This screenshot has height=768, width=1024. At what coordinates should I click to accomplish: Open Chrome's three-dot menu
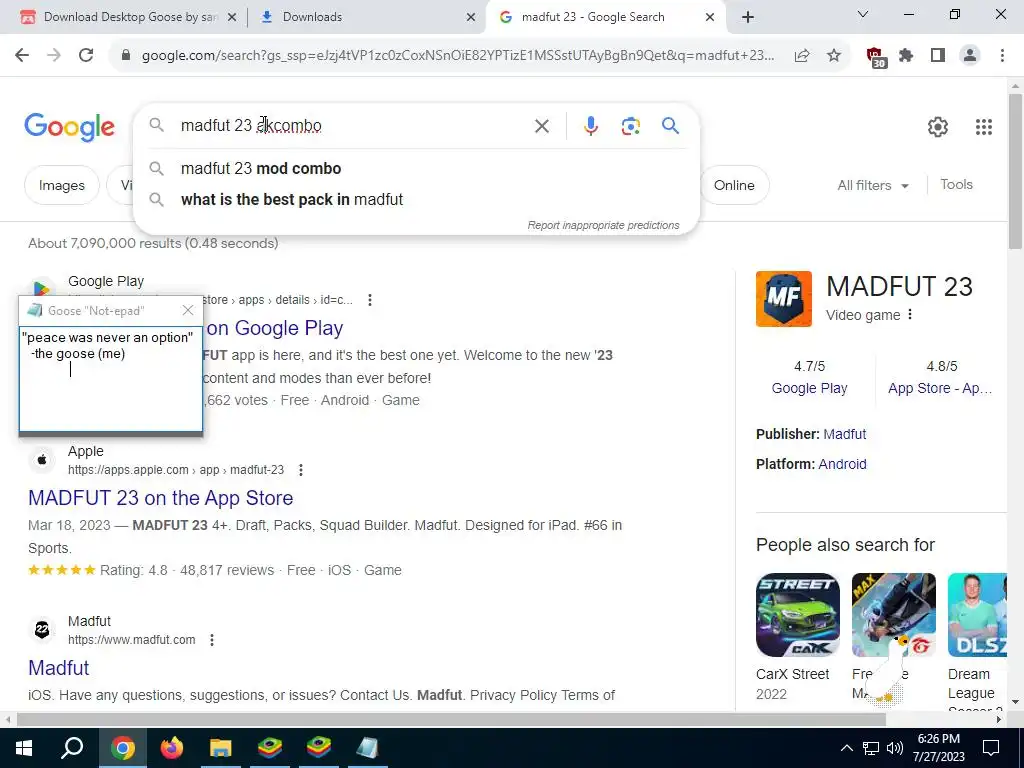(1002, 56)
